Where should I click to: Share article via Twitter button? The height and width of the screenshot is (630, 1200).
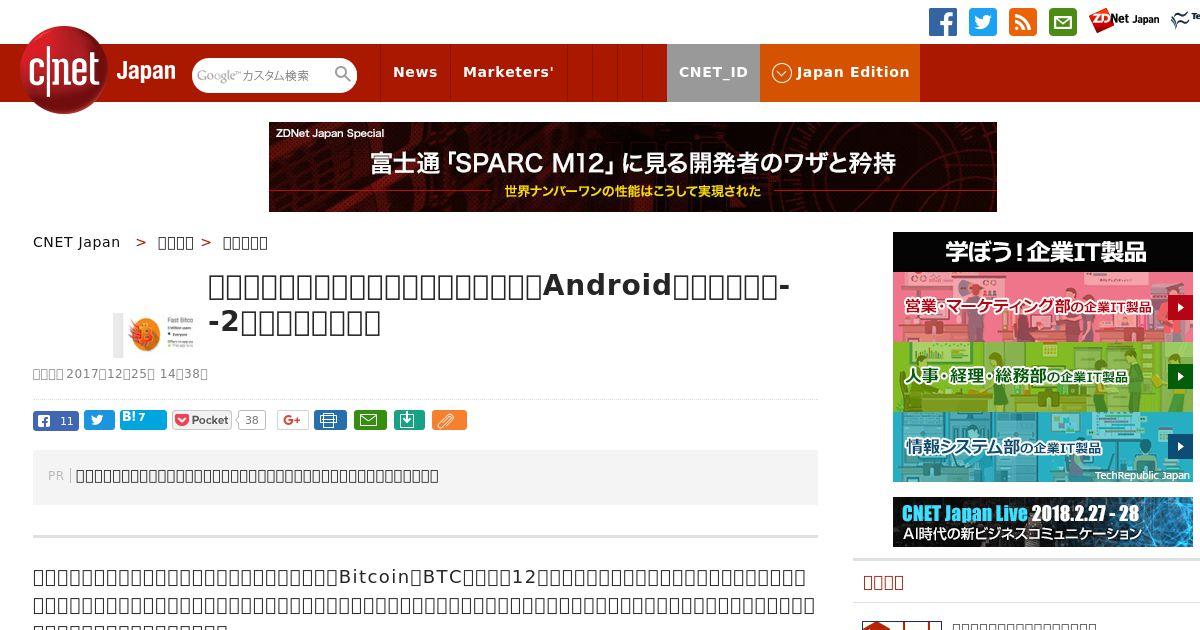[x=99, y=420]
